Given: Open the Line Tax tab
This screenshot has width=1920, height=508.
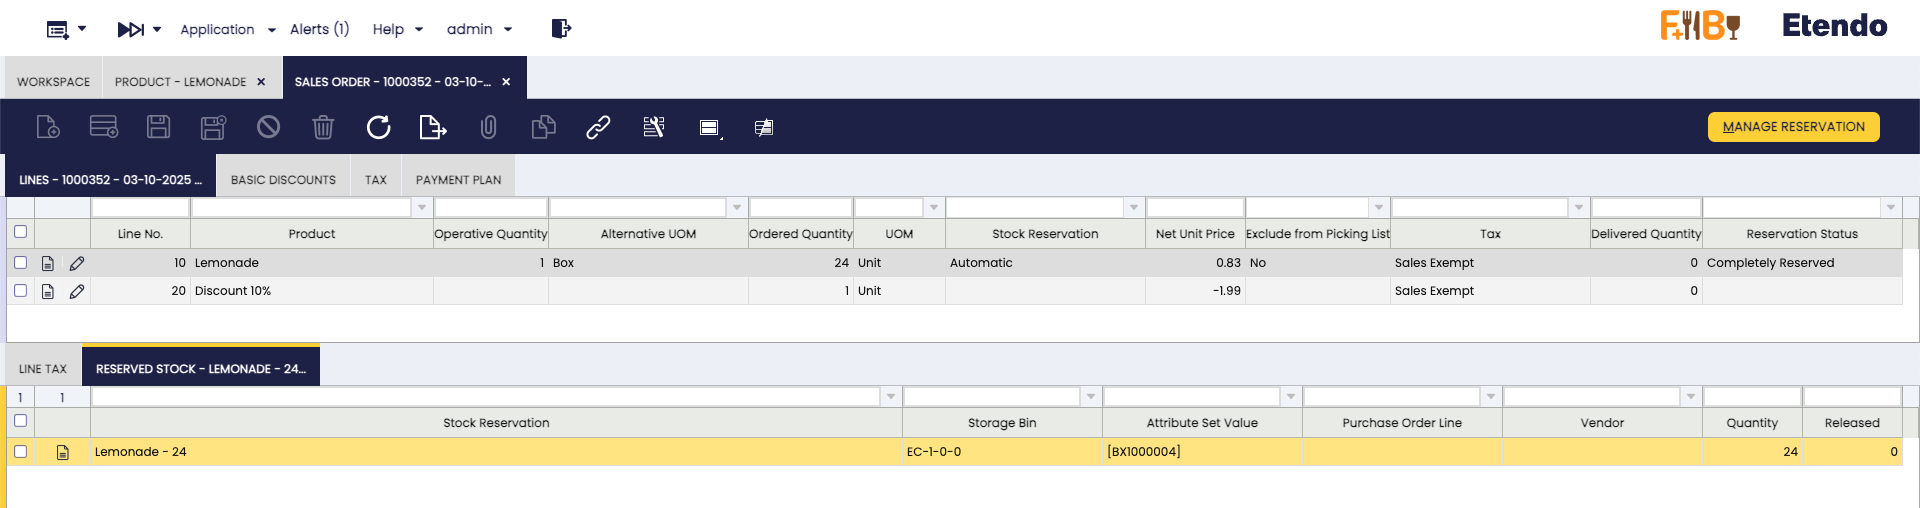Looking at the screenshot, I should [43, 369].
